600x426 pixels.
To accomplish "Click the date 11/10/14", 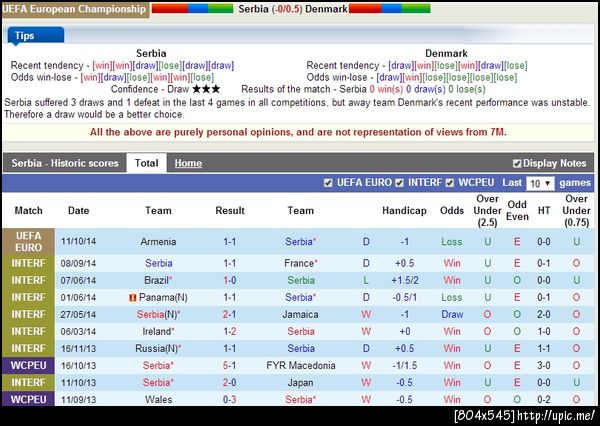I will (78, 242).
